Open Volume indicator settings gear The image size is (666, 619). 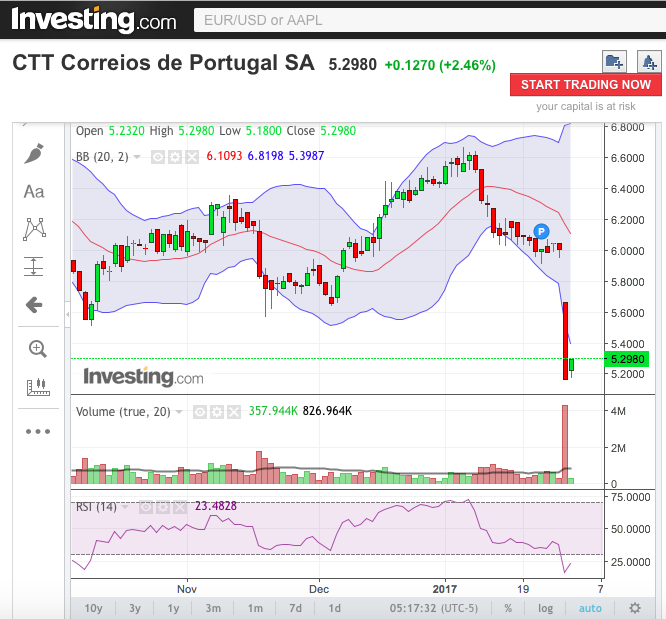tap(217, 412)
